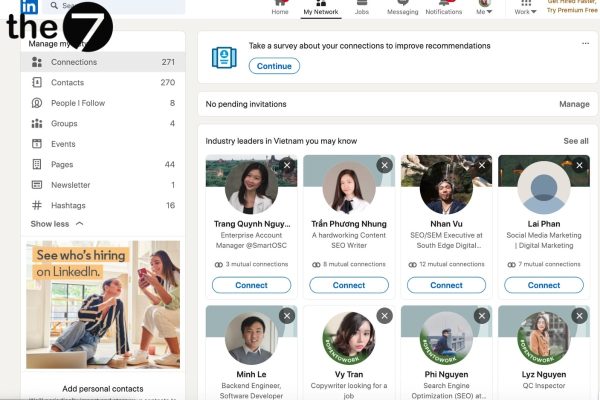Open Lai Phan default avatar
600x400 pixels.
pyautogui.click(x=544, y=188)
